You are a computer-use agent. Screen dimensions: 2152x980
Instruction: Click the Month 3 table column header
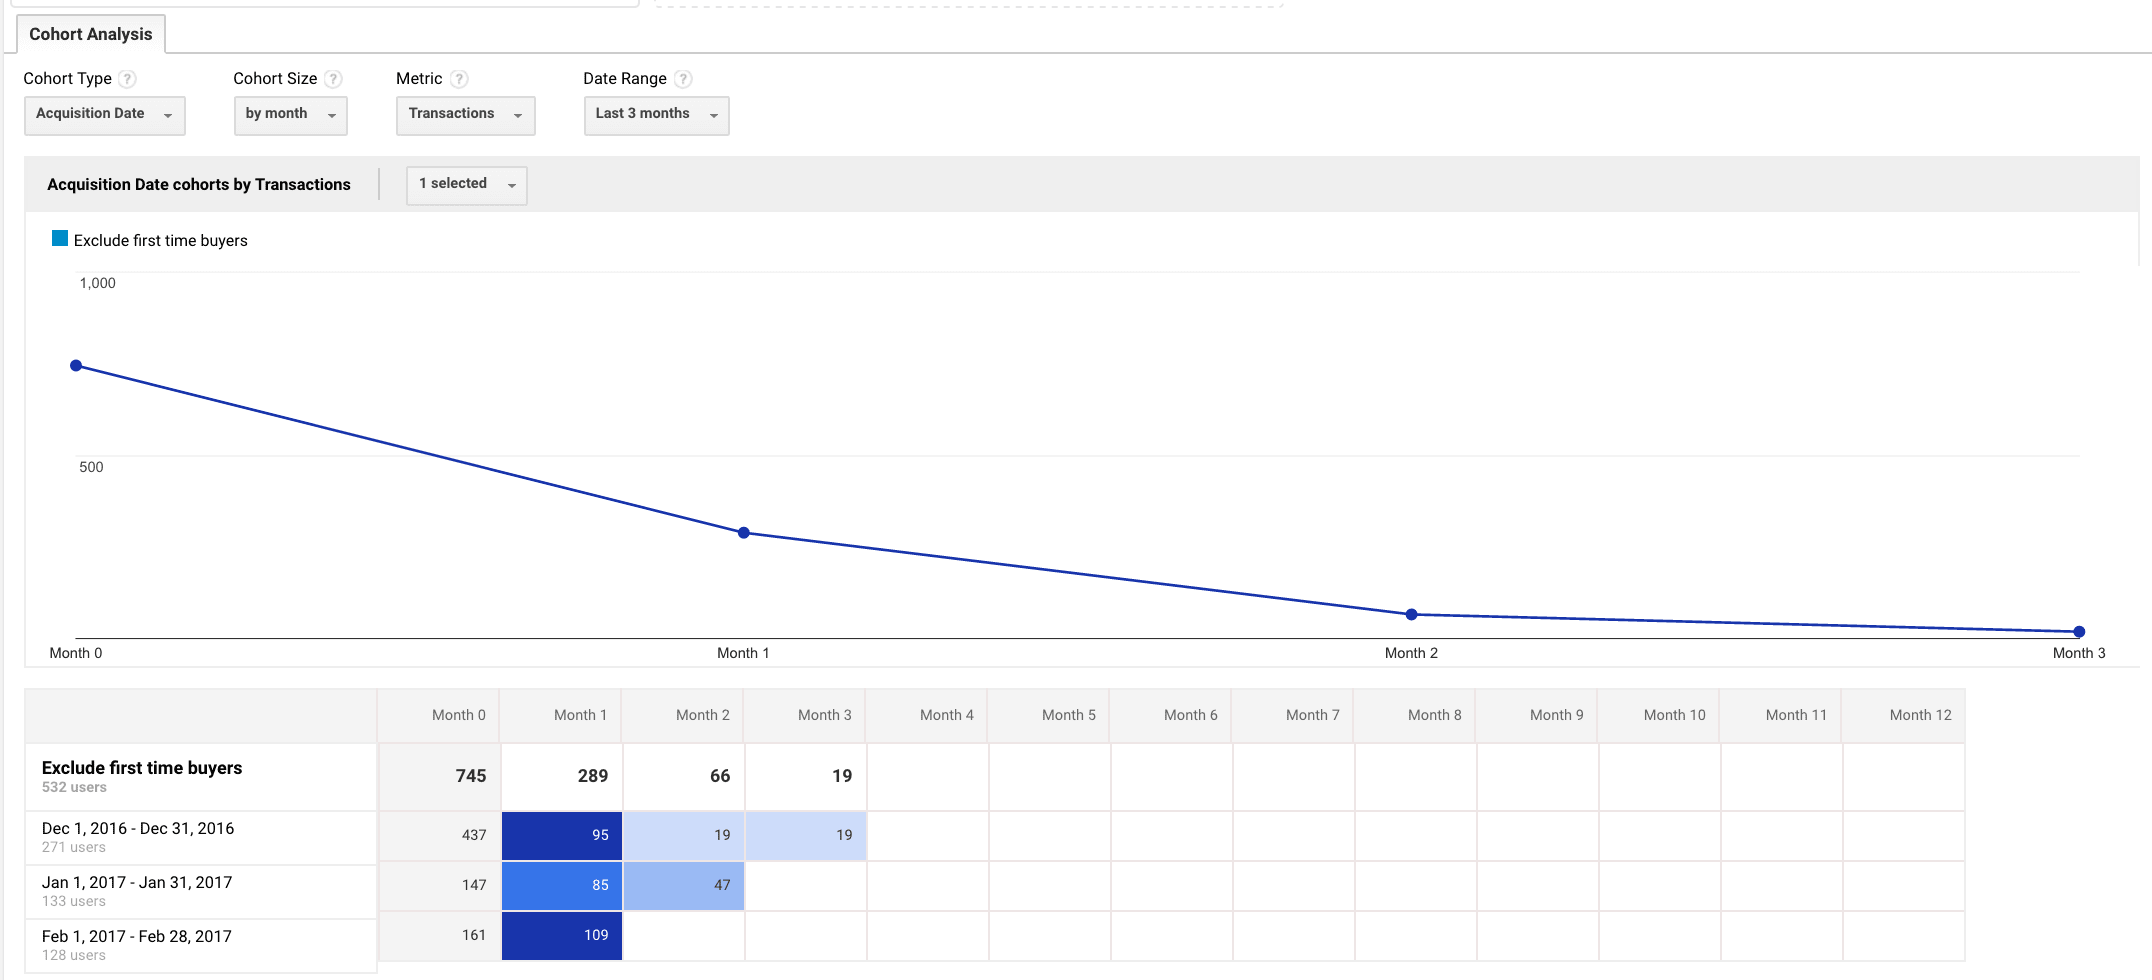(x=805, y=715)
